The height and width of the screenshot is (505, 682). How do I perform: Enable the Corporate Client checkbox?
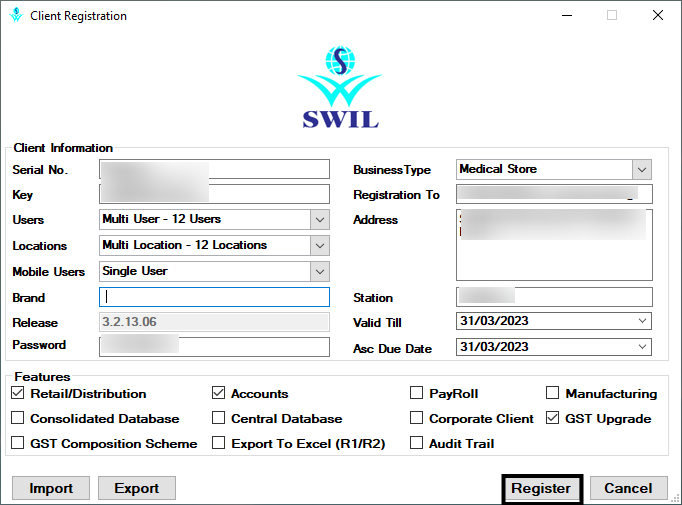(416, 418)
